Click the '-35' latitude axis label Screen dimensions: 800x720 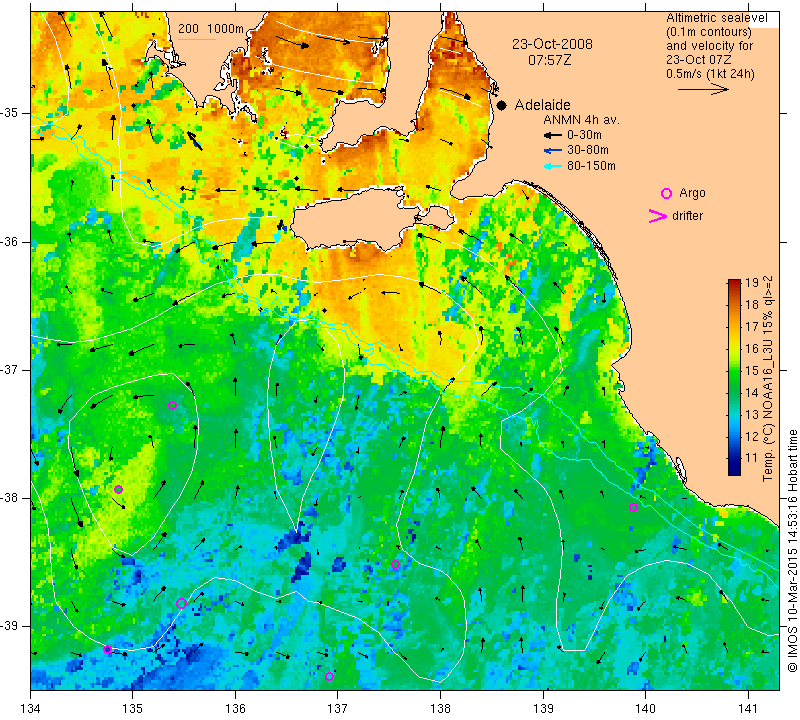(10, 113)
